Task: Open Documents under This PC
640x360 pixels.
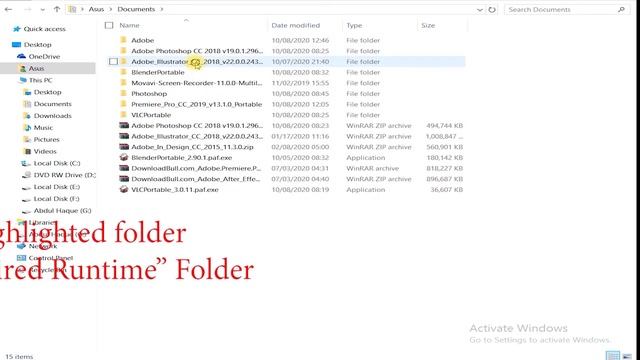Action: (53, 104)
